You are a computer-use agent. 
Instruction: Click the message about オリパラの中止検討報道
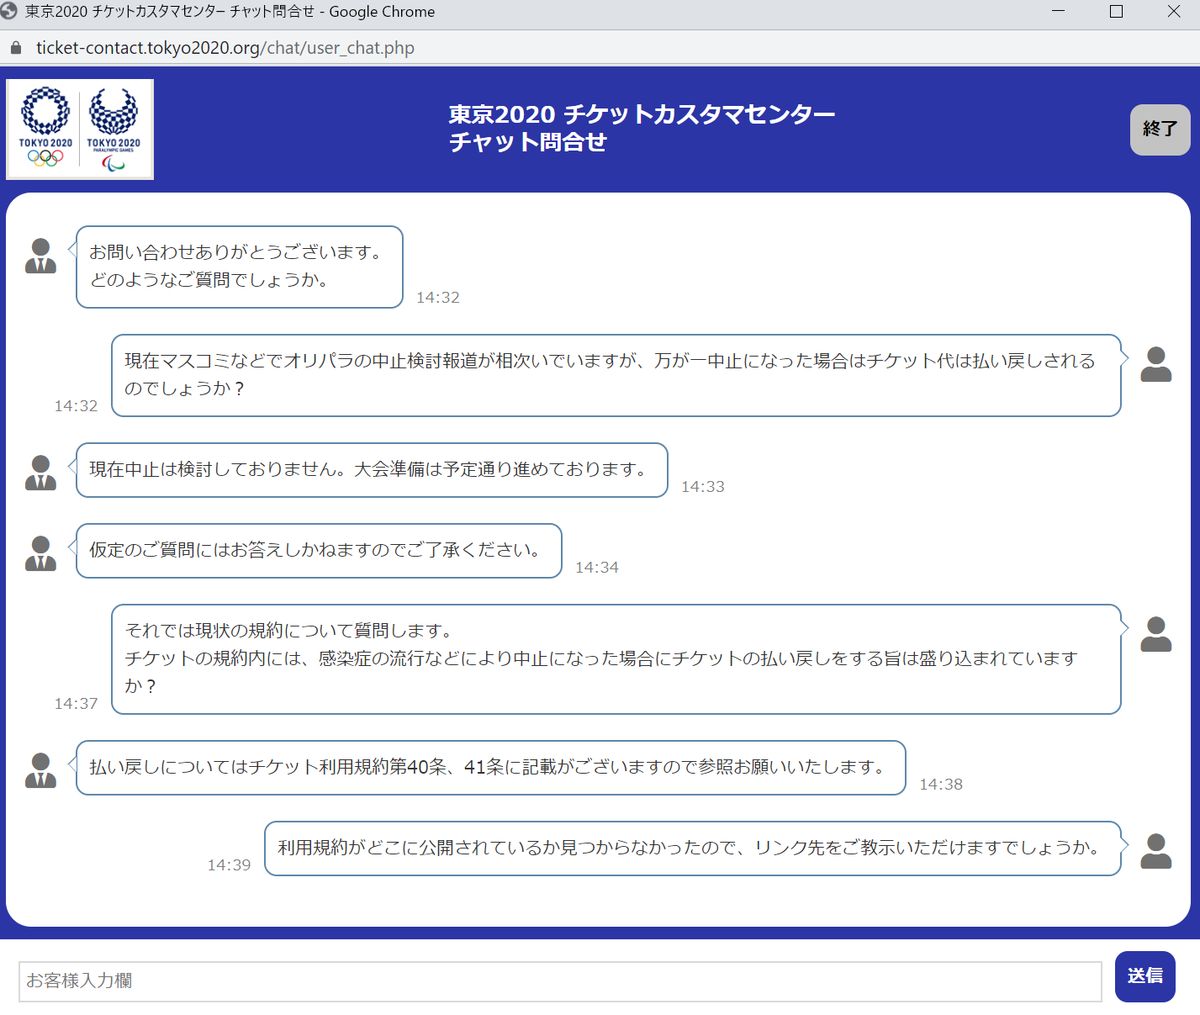pyautogui.click(x=616, y=375)
